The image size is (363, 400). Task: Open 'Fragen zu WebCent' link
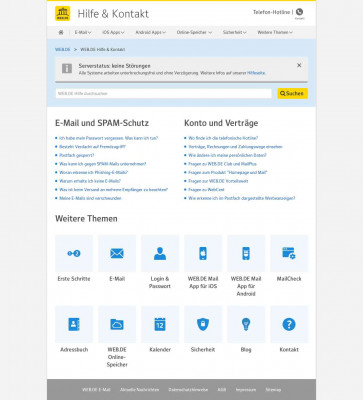click(206, 190)
